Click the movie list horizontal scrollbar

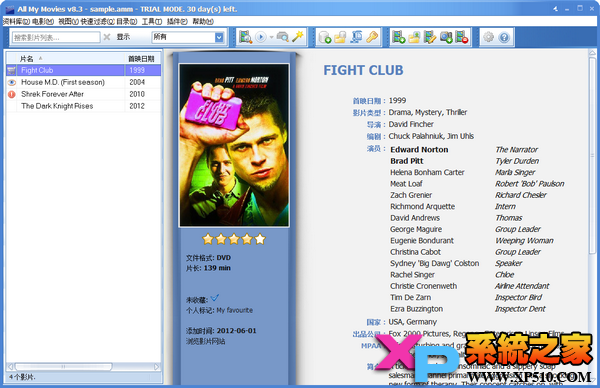(x=83, y=367)
